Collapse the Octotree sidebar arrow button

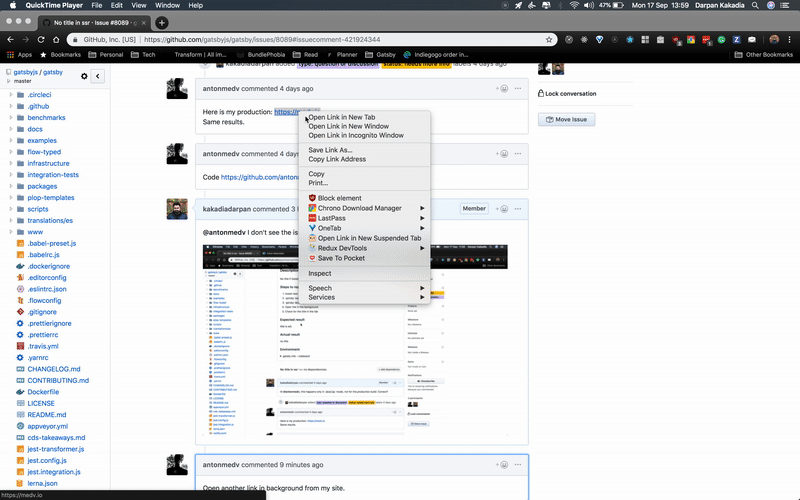(x=97, y=77)
